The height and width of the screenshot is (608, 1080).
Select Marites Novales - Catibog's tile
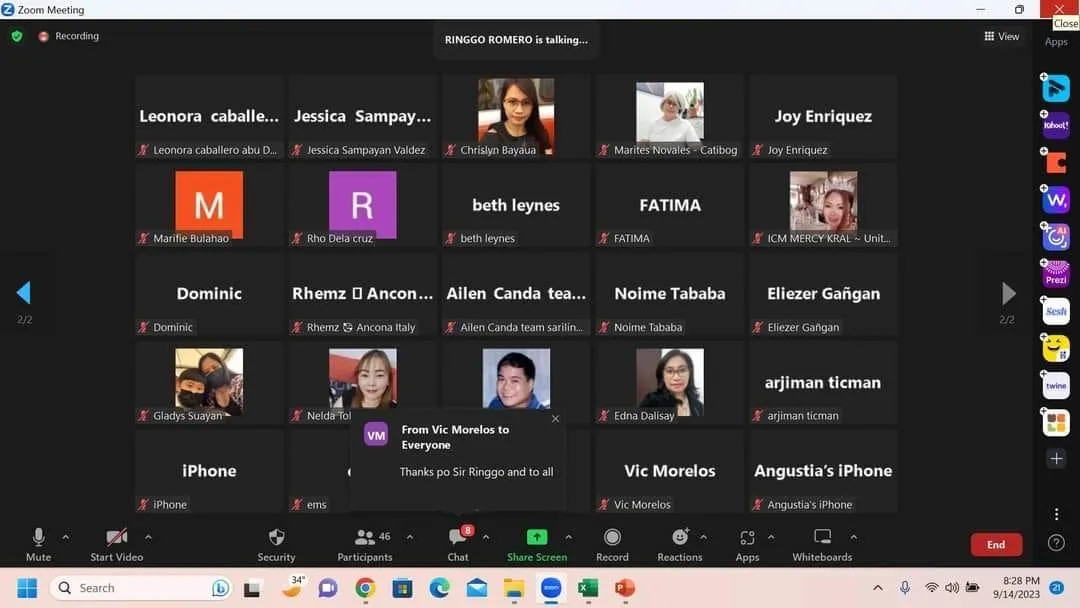669,117
